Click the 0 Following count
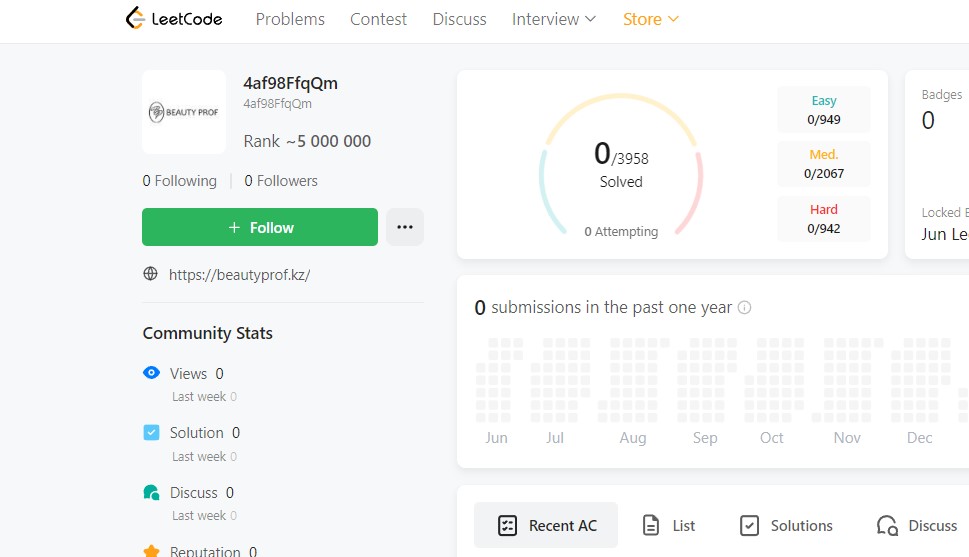969x557 pixels. click(179, 181)
